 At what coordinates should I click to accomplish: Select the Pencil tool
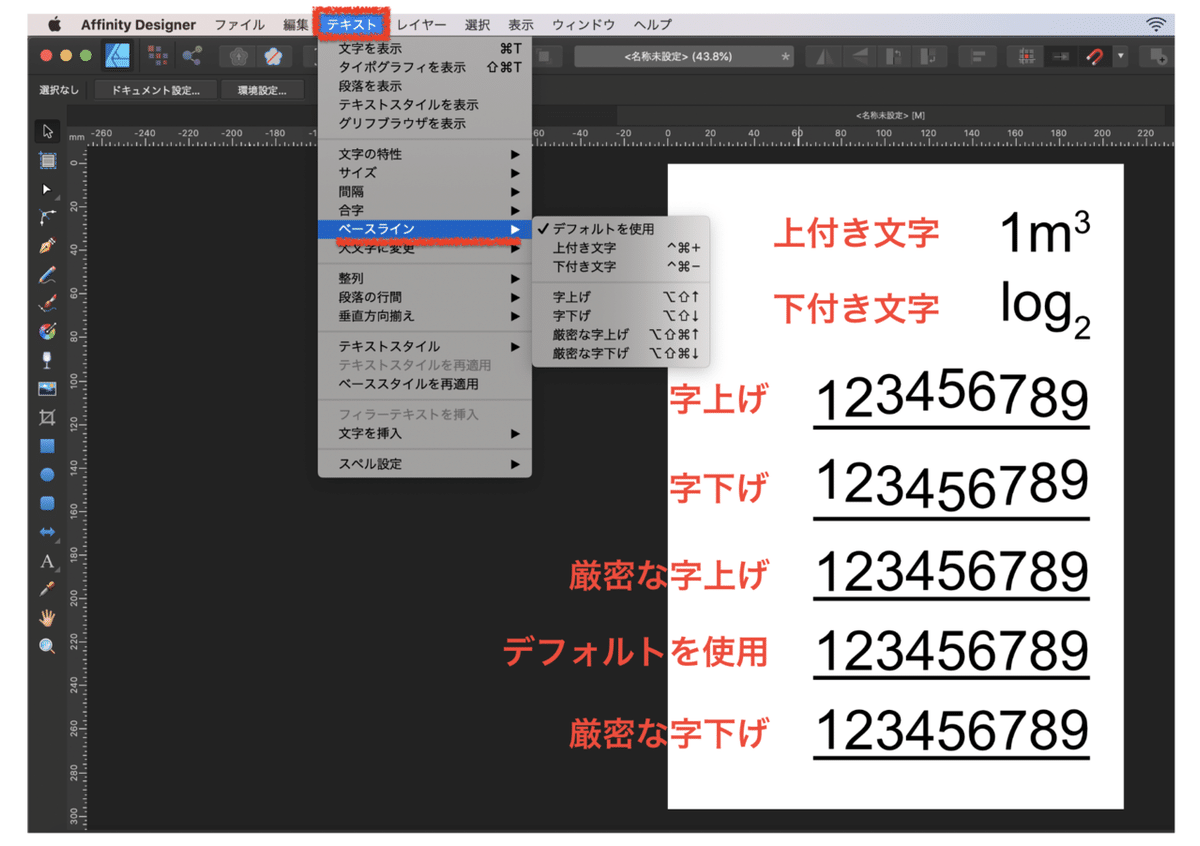(47, 276)
